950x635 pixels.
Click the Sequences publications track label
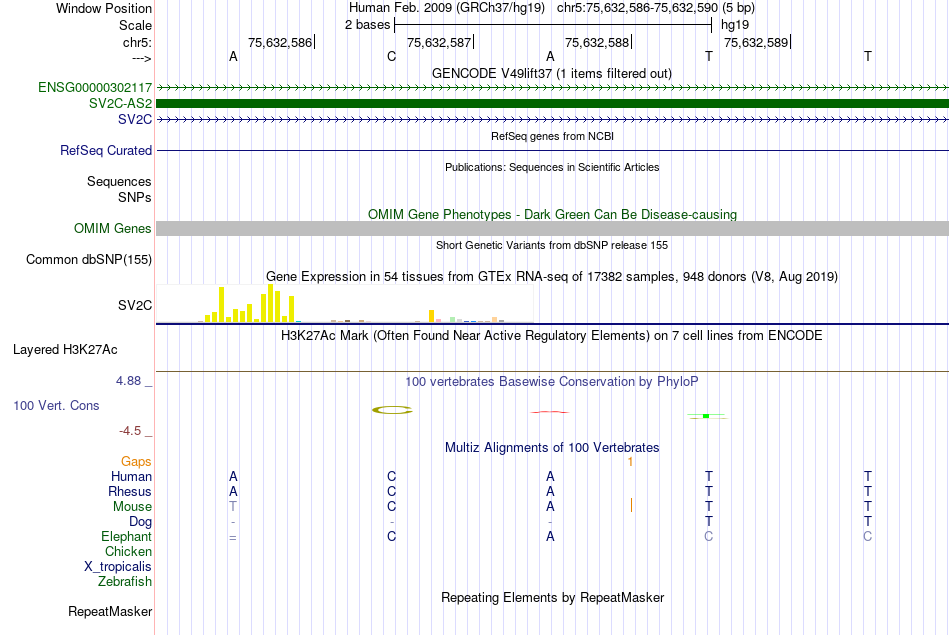click(119, 181)
